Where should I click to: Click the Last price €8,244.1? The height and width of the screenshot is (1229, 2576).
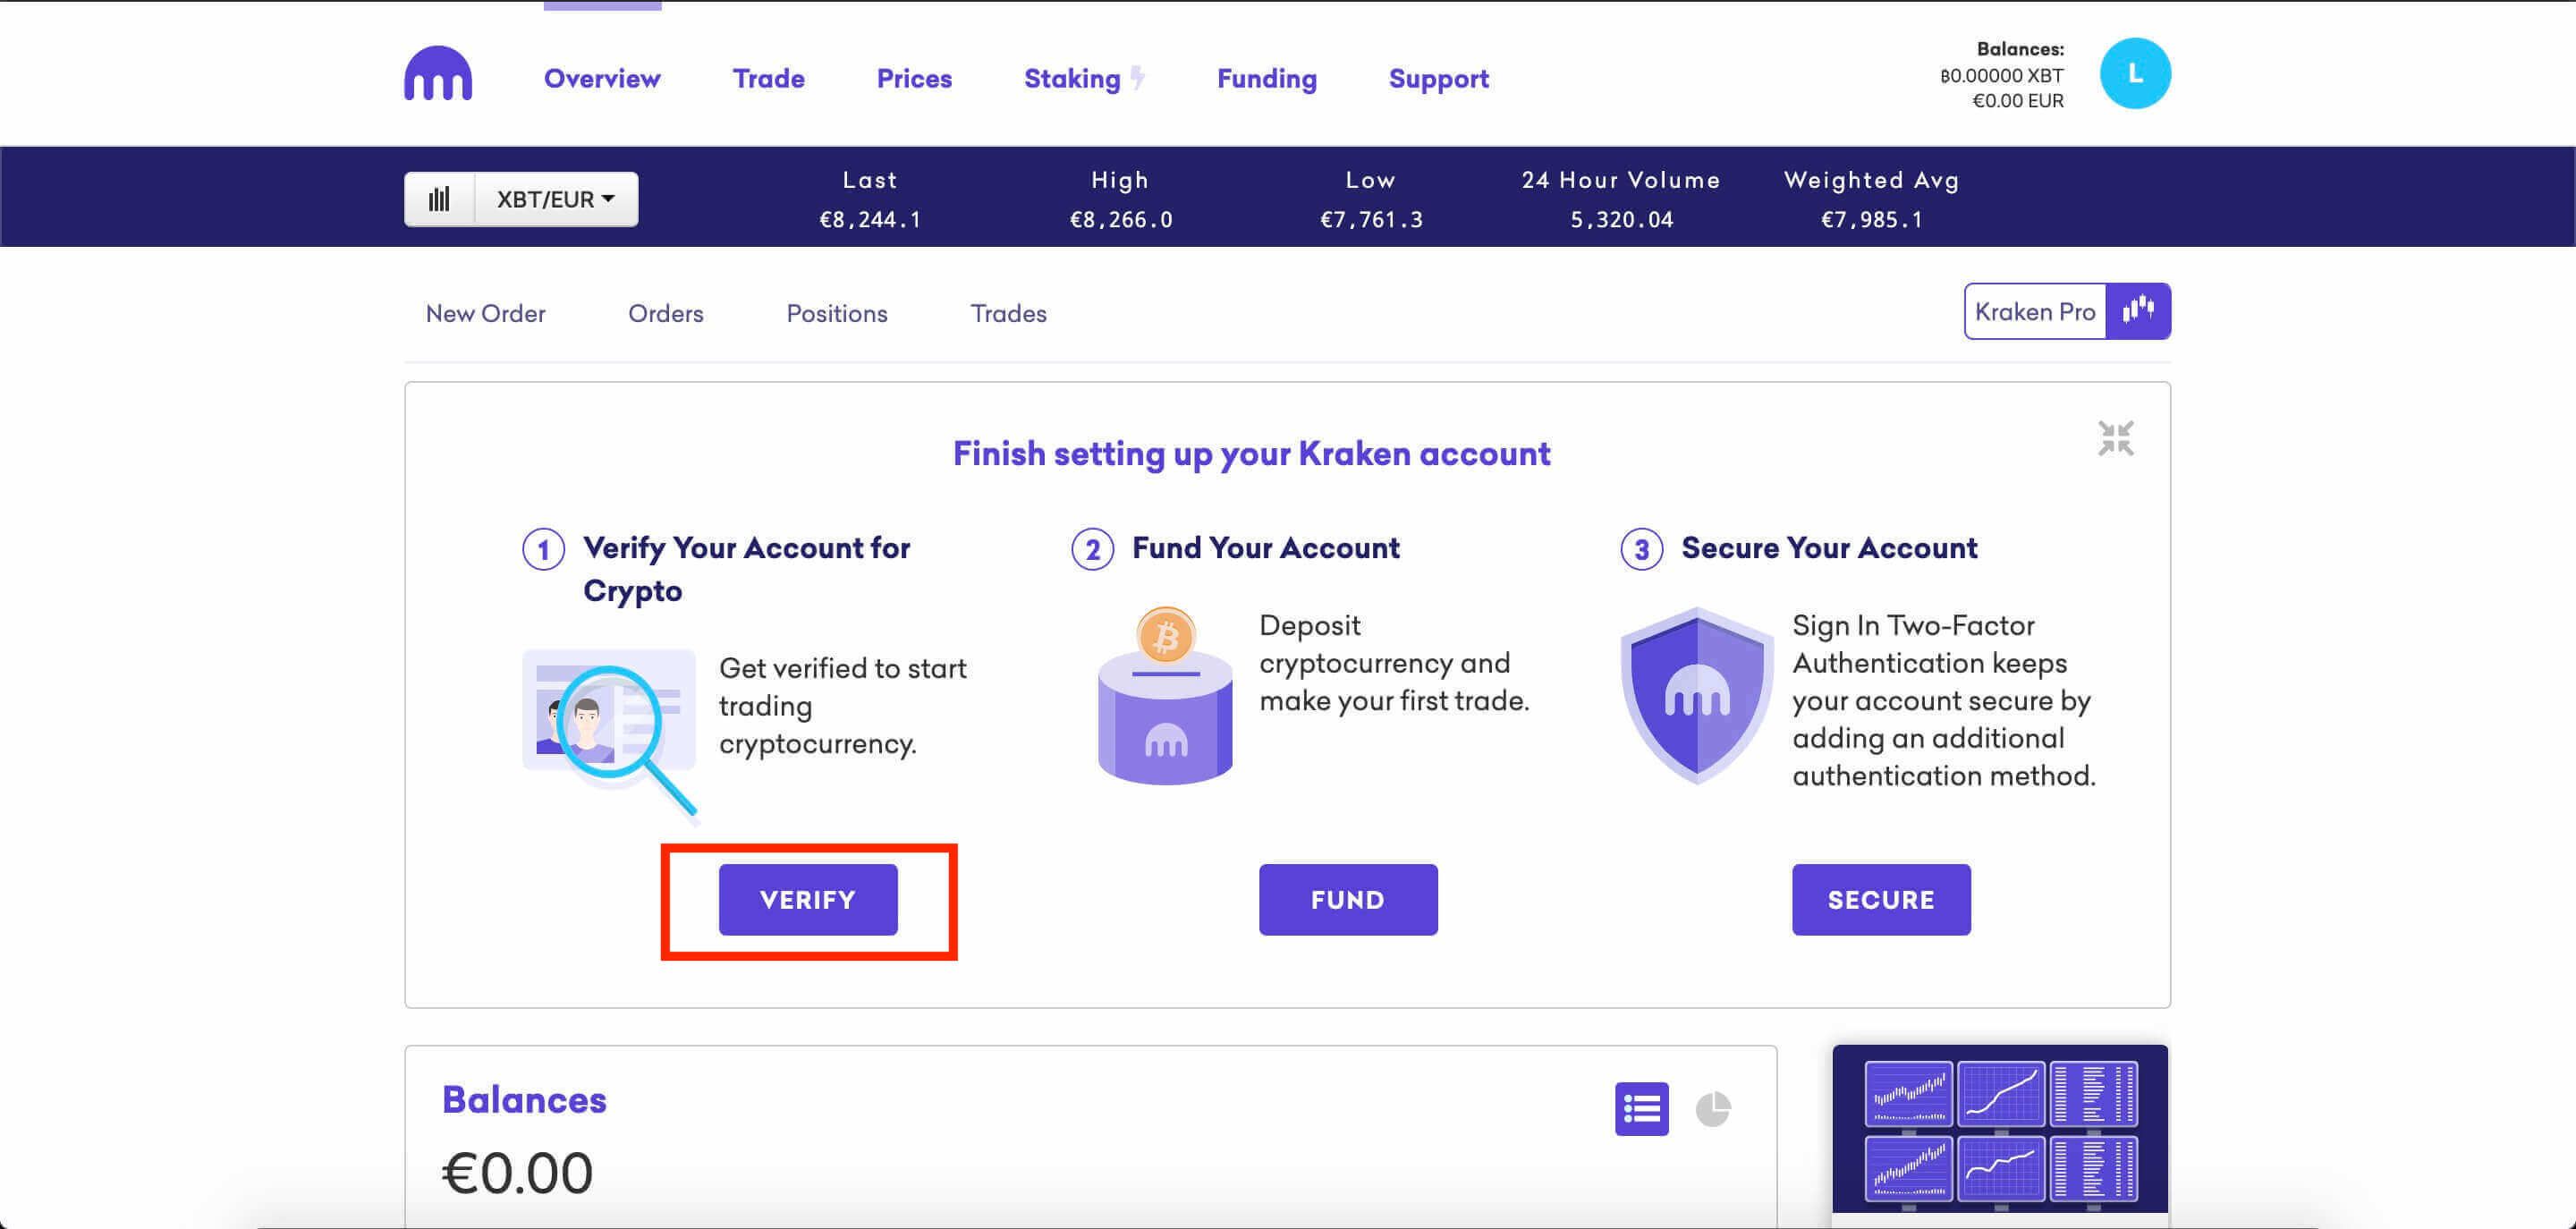(870, 219)
